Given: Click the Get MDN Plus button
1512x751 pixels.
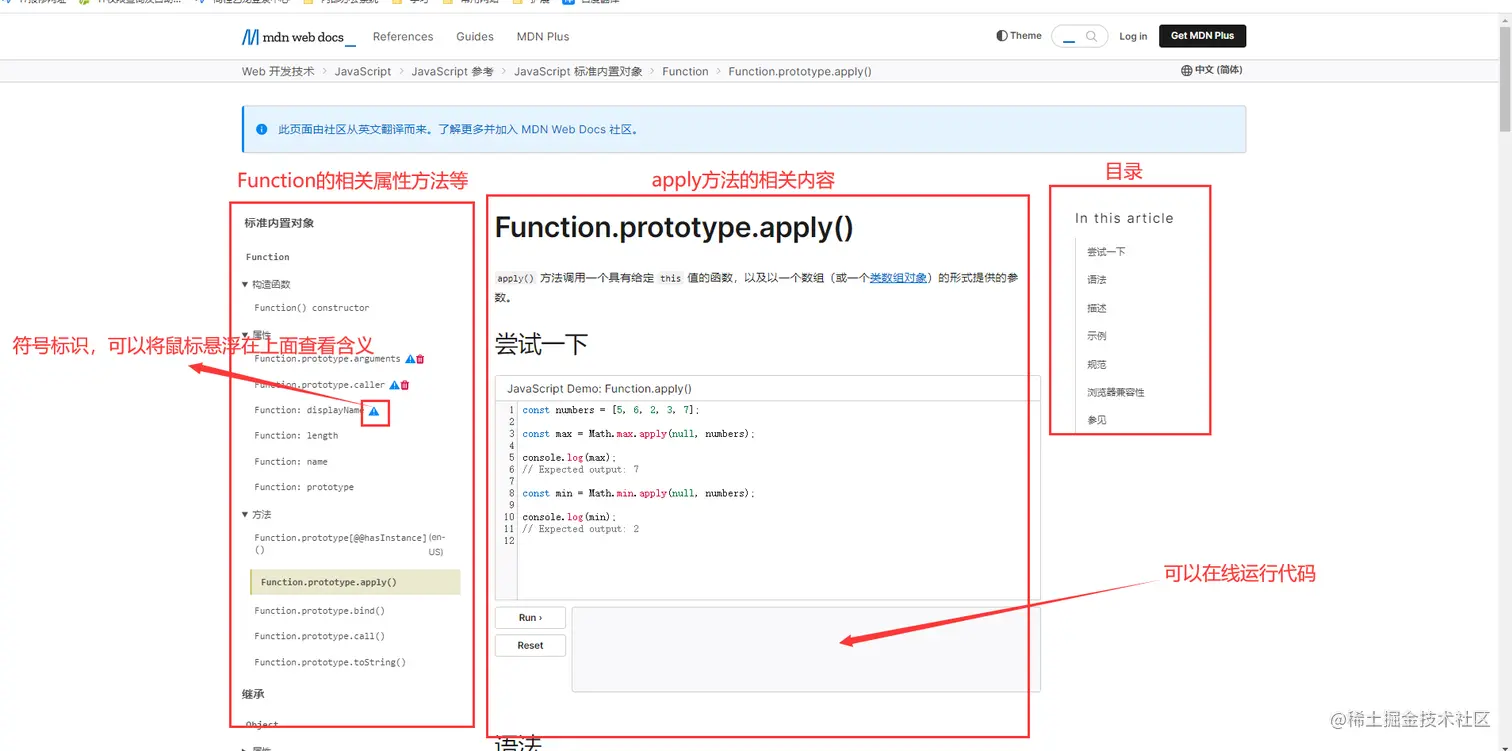Looking at the screenshot, I should click(1202, 36).
